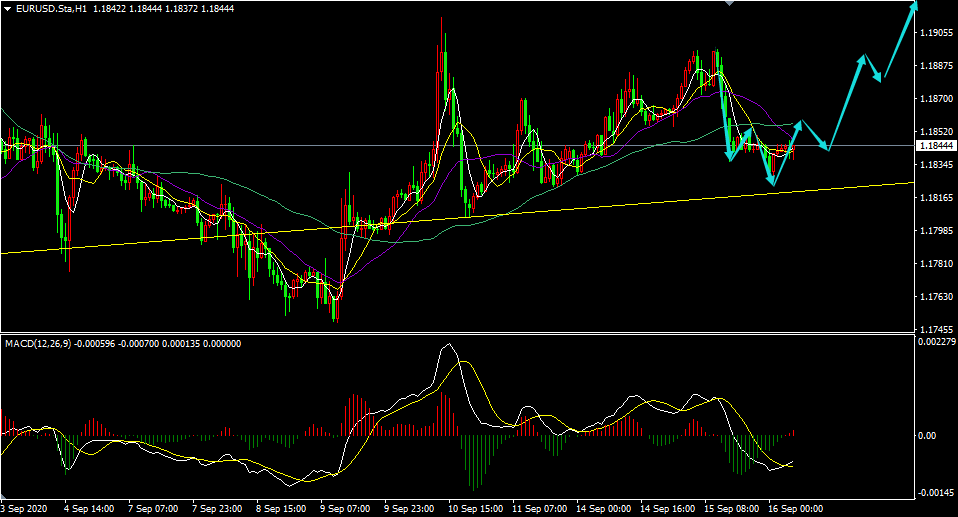Click the MACD(12,26,9) indicator label

point(38,343)
